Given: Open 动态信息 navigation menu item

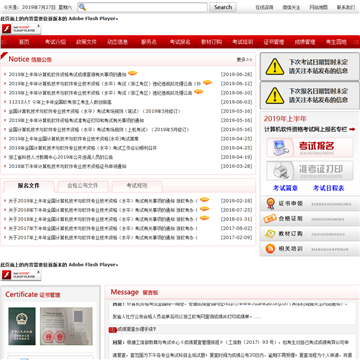Looking at the screenshot, I should pyautogui.click(x=117, y=42).
